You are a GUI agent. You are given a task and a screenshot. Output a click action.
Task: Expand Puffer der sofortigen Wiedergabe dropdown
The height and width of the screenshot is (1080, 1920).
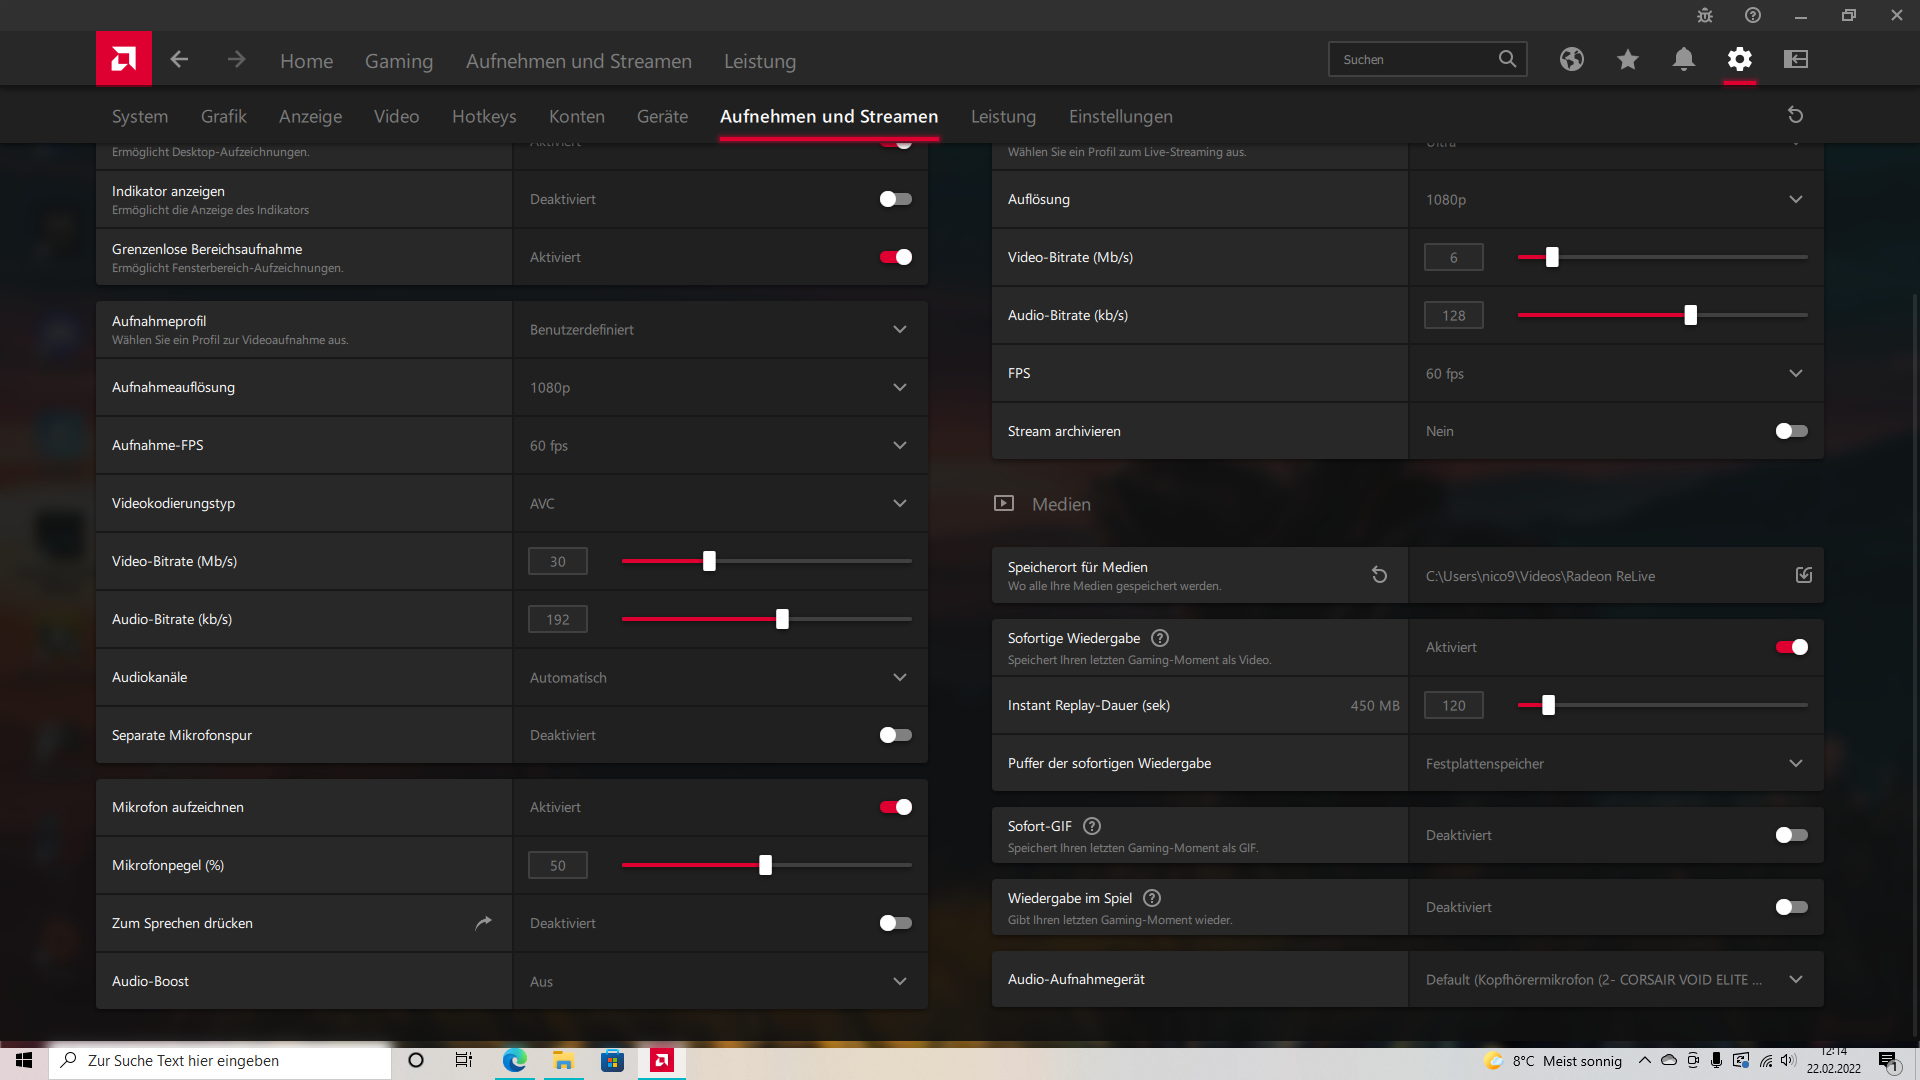pos(1616,763)
